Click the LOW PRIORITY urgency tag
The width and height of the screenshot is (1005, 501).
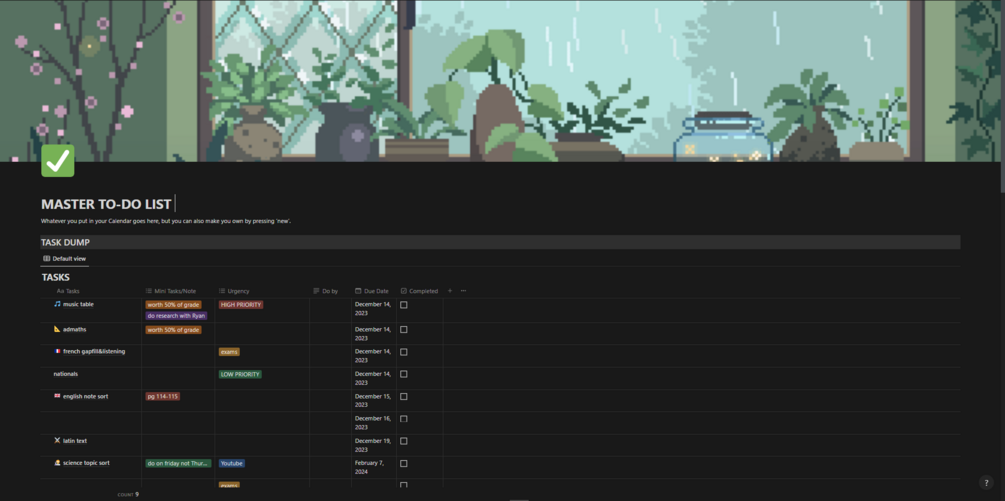coord(240,374)
